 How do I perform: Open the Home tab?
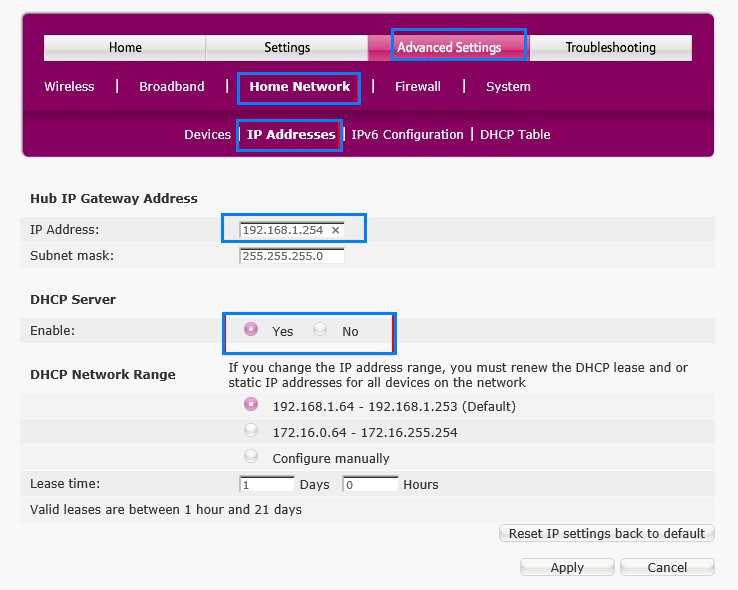point(125,48)
